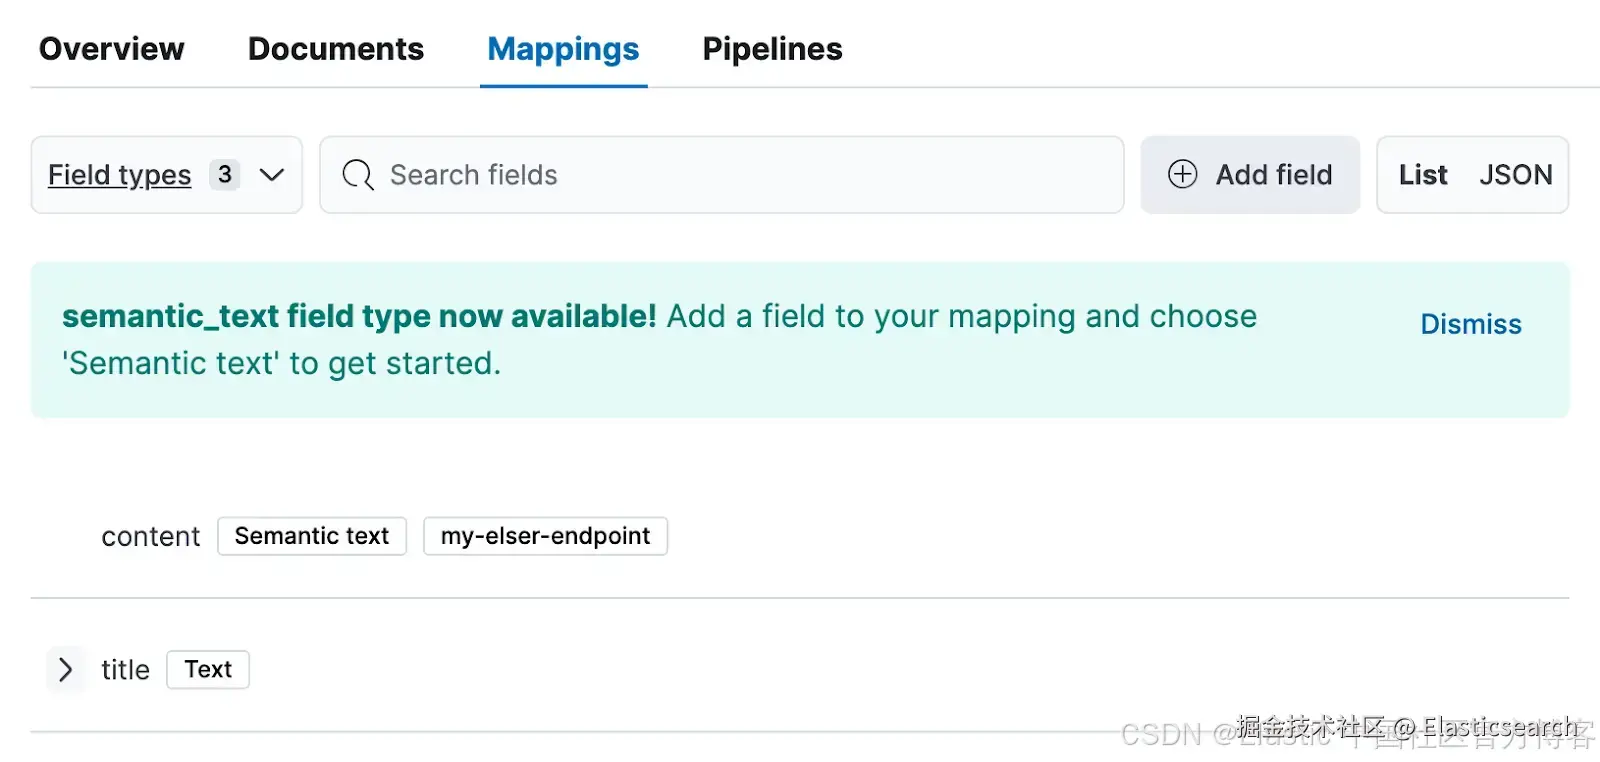Click the Field types filter button
This screenshot has height=762, width=1600.
pyautogui.click(x=120, y=175)
